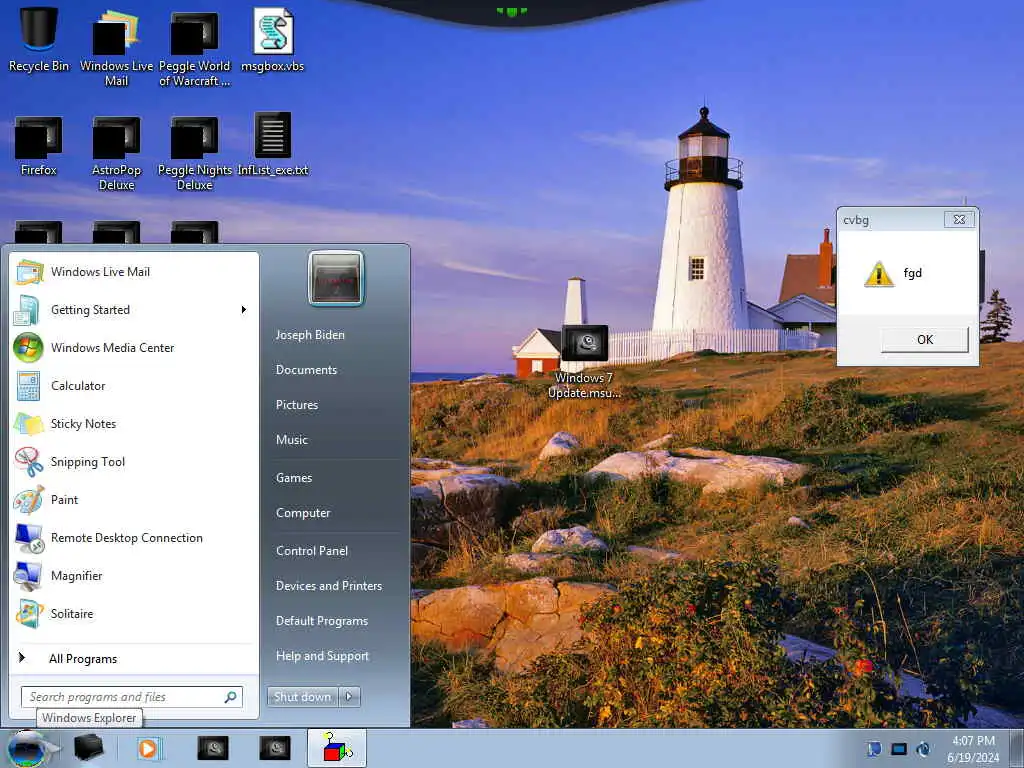
Task: Open Calculator from the Start menu
Action: click(134, 385)
